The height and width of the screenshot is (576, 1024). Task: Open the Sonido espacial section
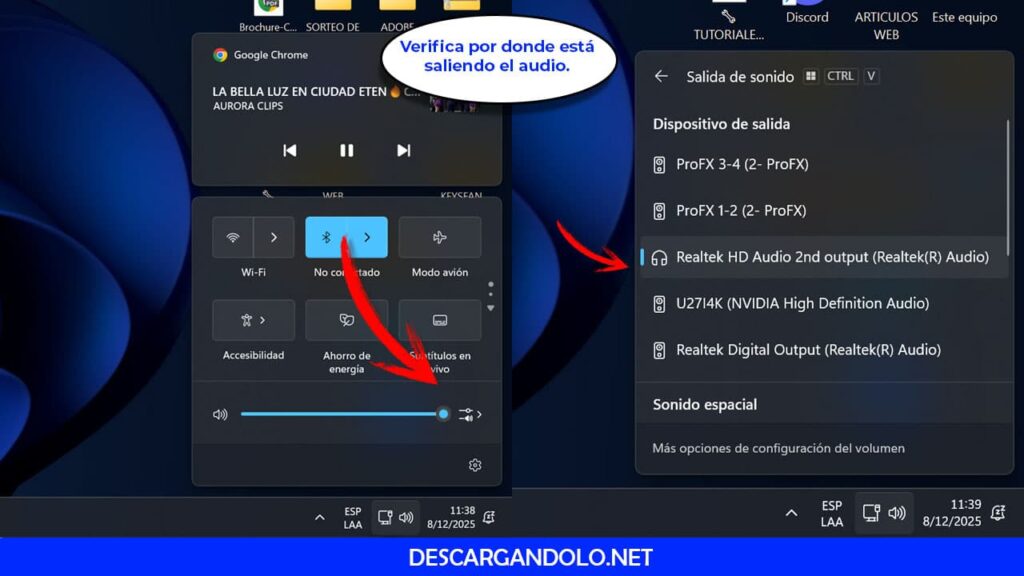pyautogui.click(x=705, y=403)
